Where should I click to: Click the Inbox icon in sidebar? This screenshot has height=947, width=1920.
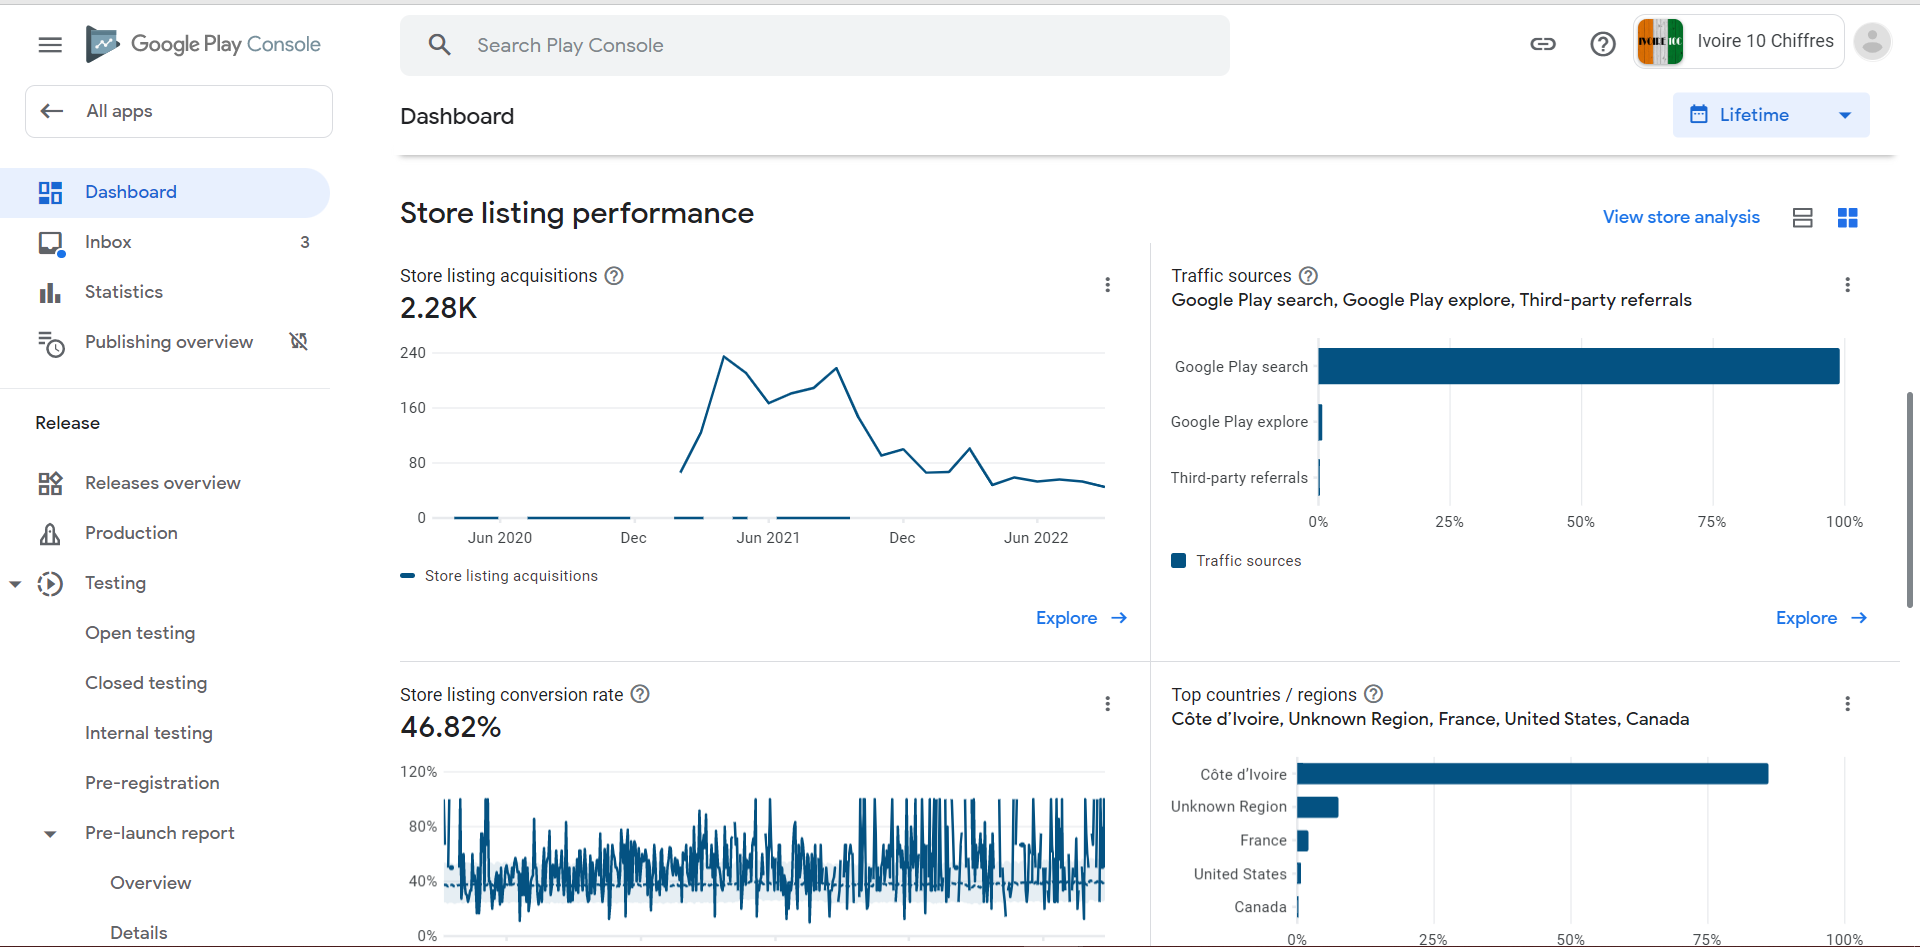(x=50, y=243)
